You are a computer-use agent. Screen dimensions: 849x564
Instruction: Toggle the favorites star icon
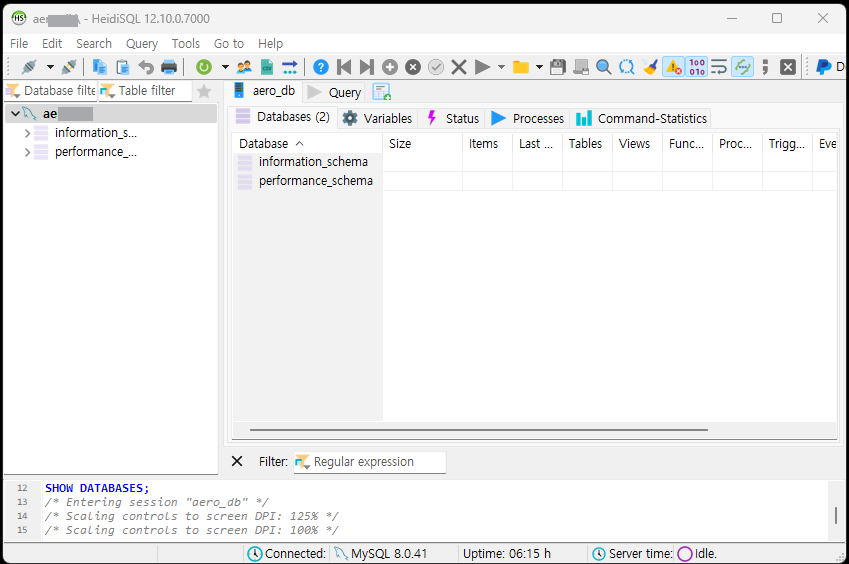pos(204,91)
